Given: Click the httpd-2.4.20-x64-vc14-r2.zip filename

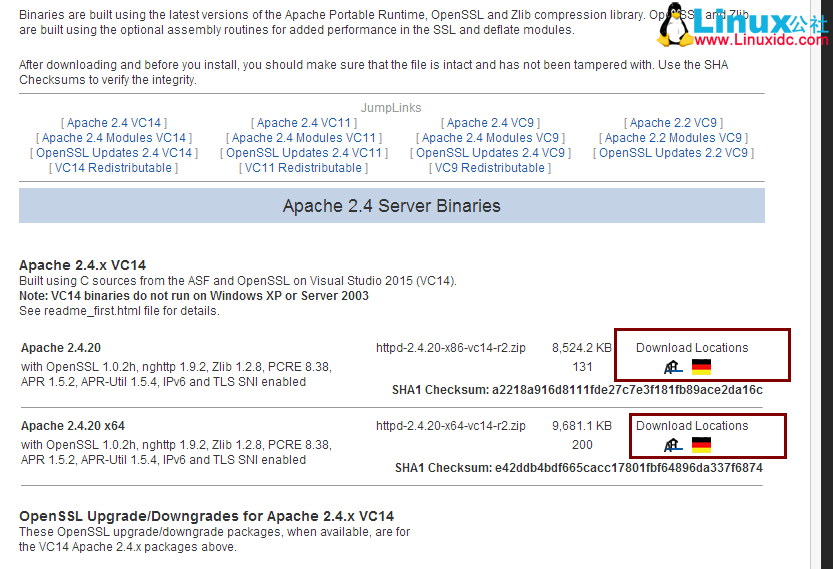Looking at the screenshot, I should tap(450, 426).
